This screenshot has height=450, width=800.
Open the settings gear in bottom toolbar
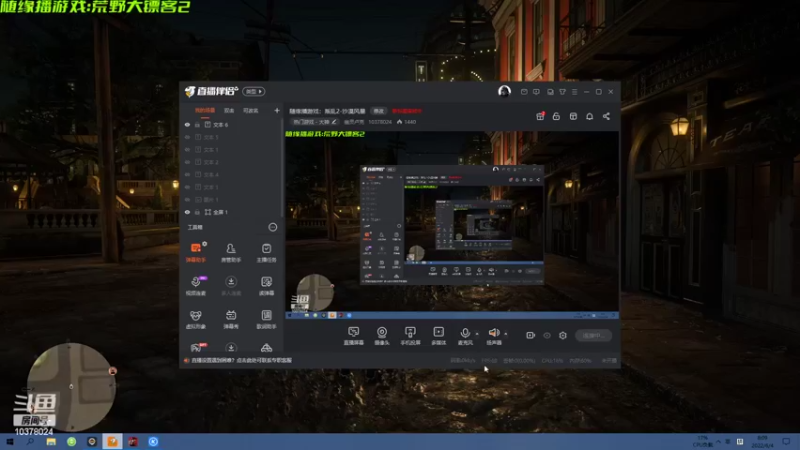(x=563, y=335)
